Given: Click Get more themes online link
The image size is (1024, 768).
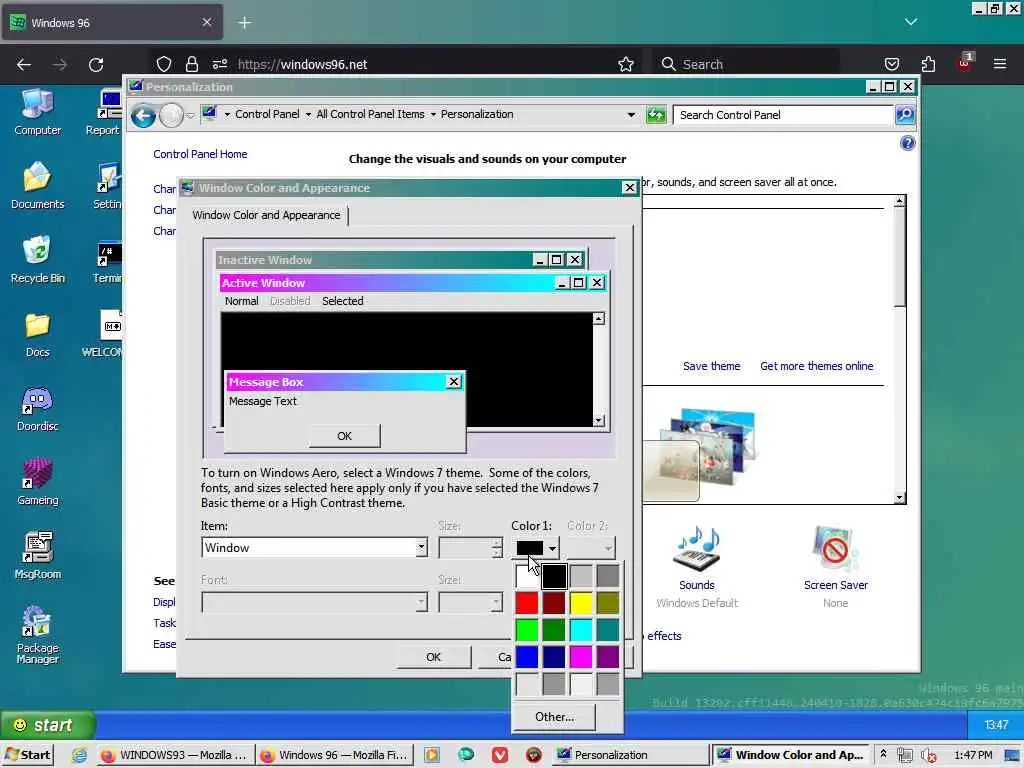Looking at the screenshot, I should [x=816, y=366].
